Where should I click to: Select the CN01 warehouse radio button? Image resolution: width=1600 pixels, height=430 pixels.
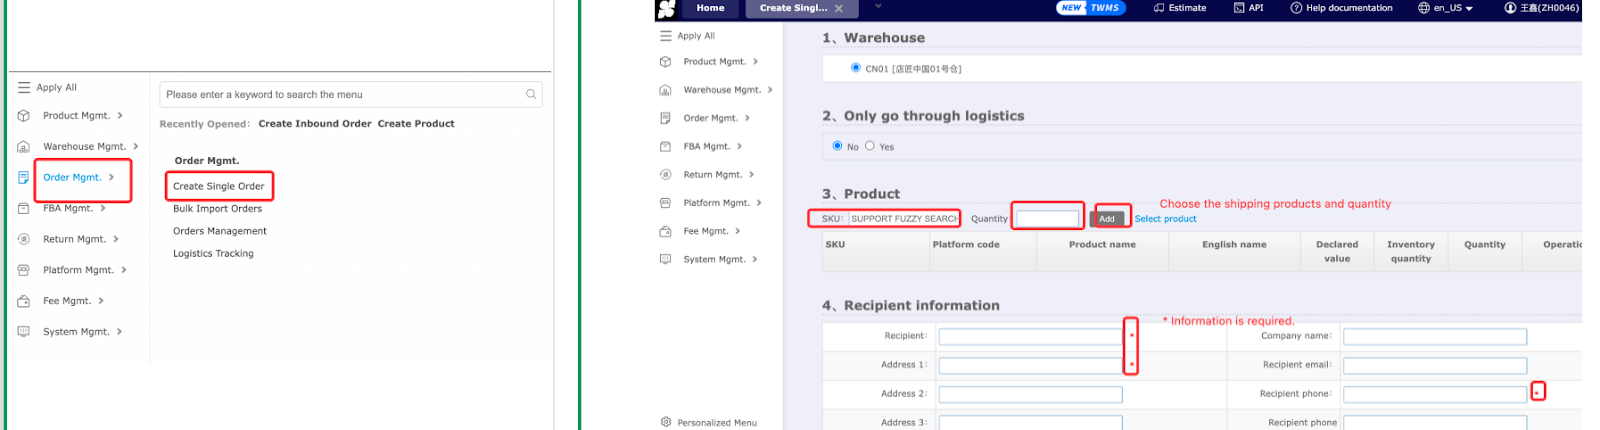point(855,68)
